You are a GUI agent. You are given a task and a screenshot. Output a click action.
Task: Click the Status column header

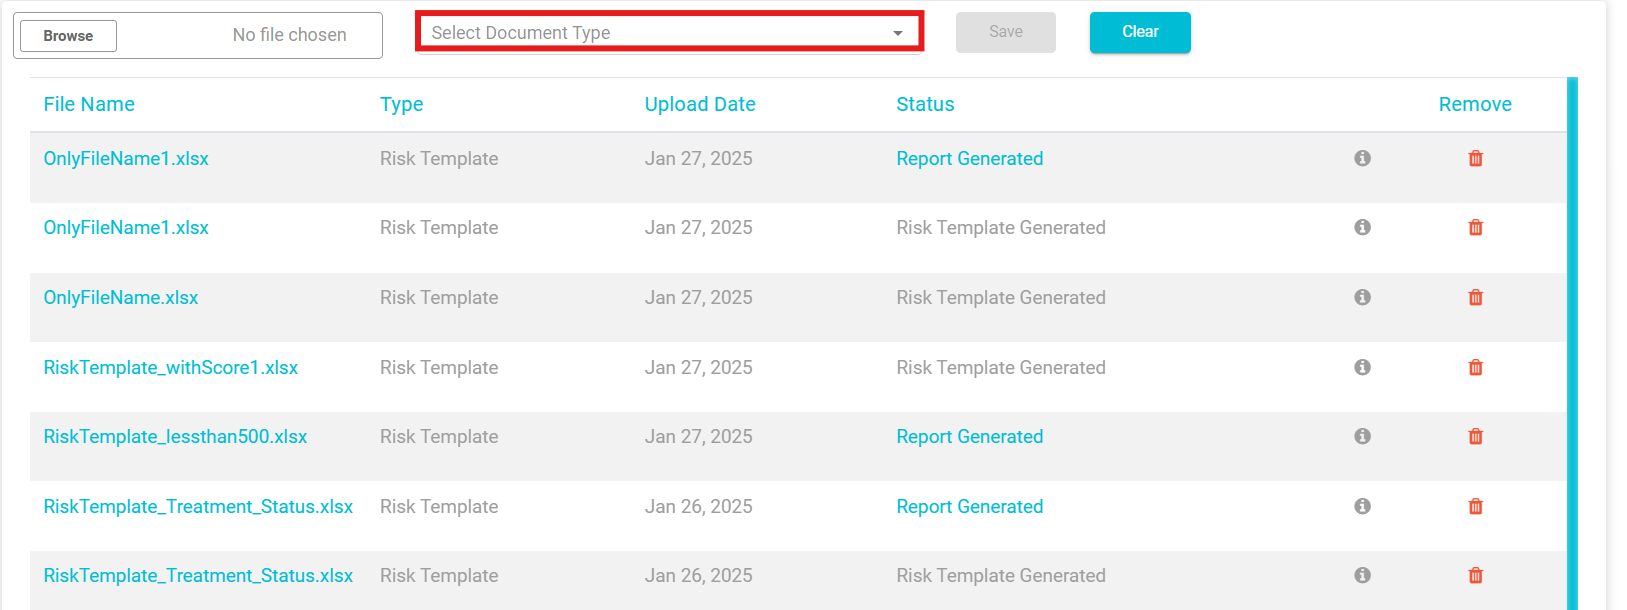925,104
